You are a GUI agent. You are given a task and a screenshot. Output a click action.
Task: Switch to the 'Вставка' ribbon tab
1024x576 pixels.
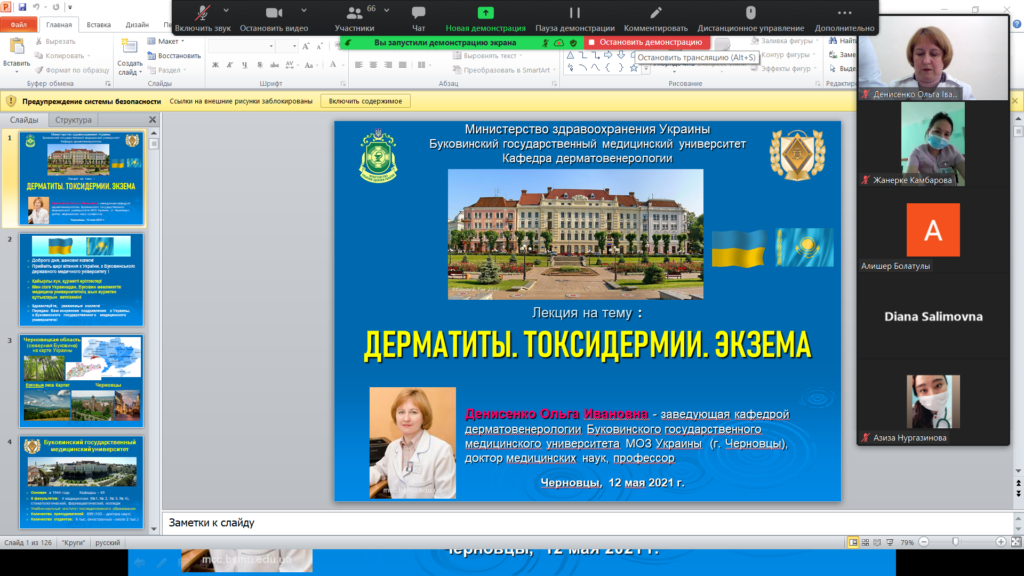coord(99,24)
